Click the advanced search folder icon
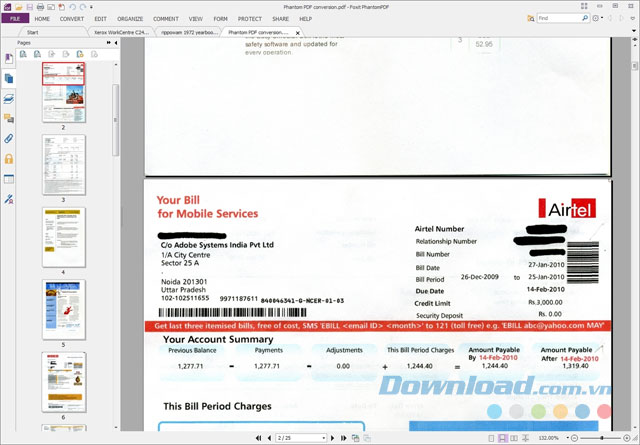640x445 pixels. (531, 18)
